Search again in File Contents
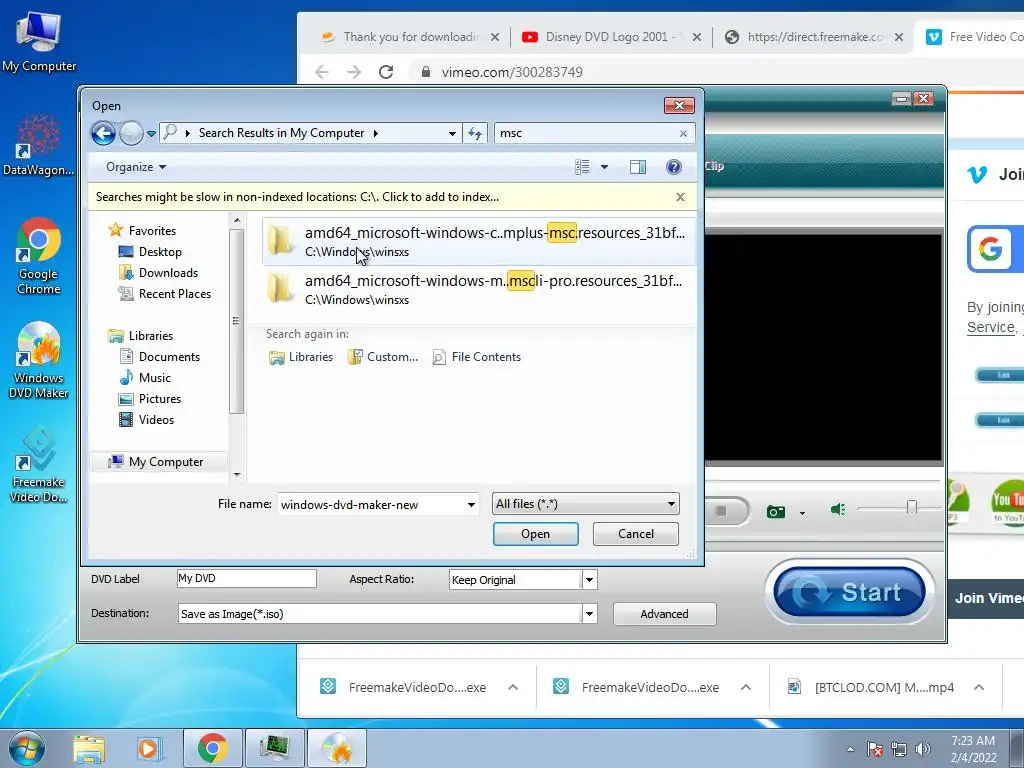Viewport: 1024px width, 768px height. [477, 357]
